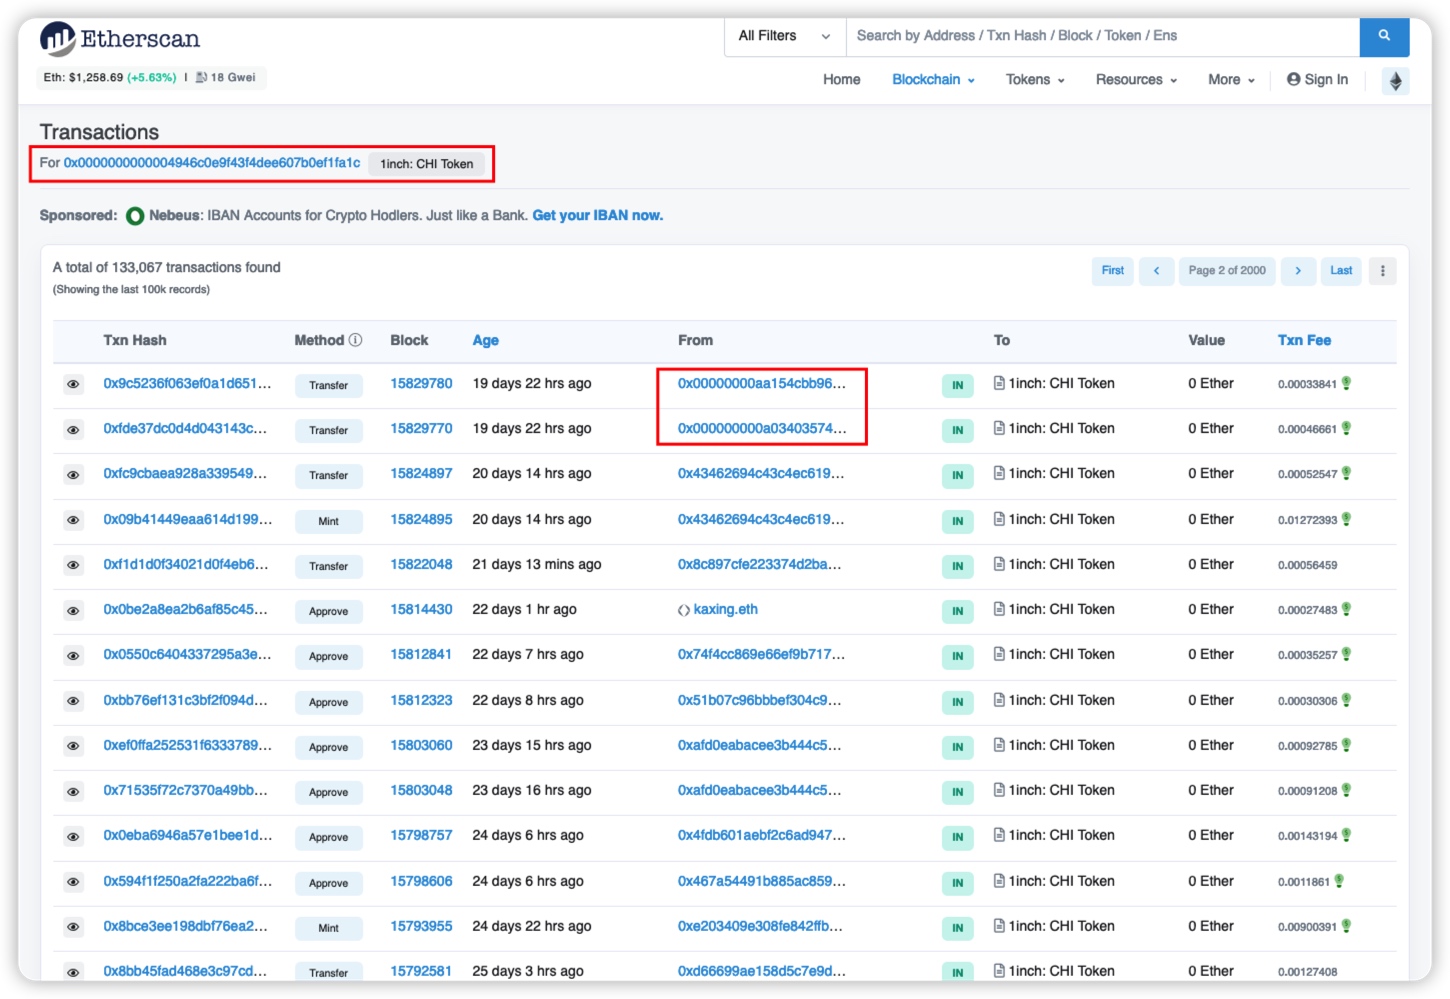Toggle eye preview for 0xfde37dc0d4d043143c transaction
The width and height of the screenshot is (1450, 999).
73,430
